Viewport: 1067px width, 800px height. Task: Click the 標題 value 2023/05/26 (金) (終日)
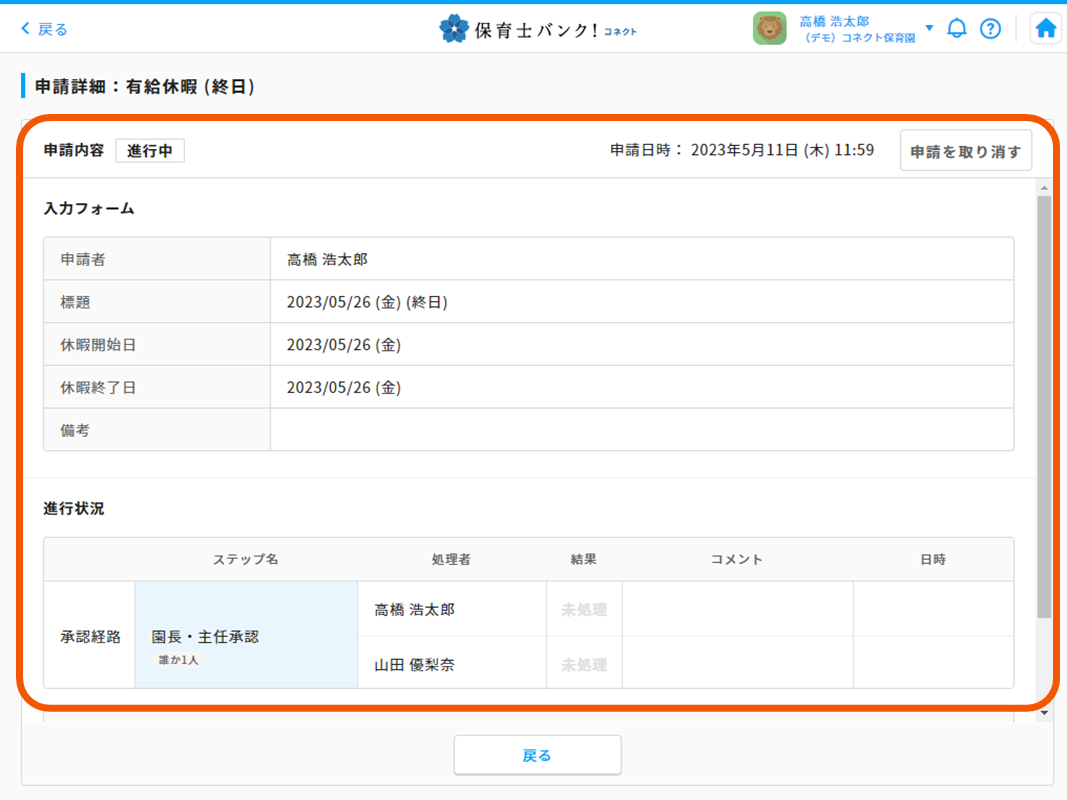(366, 302)
